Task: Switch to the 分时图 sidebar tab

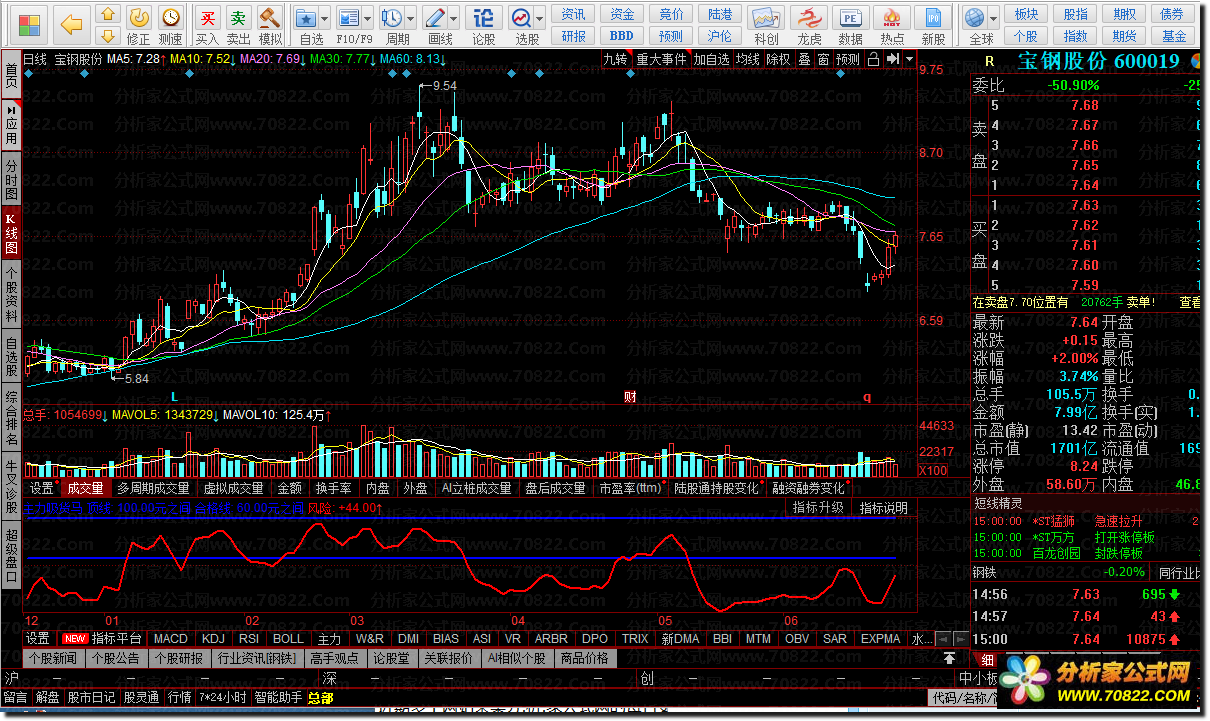Action: (x=11, y=180)
